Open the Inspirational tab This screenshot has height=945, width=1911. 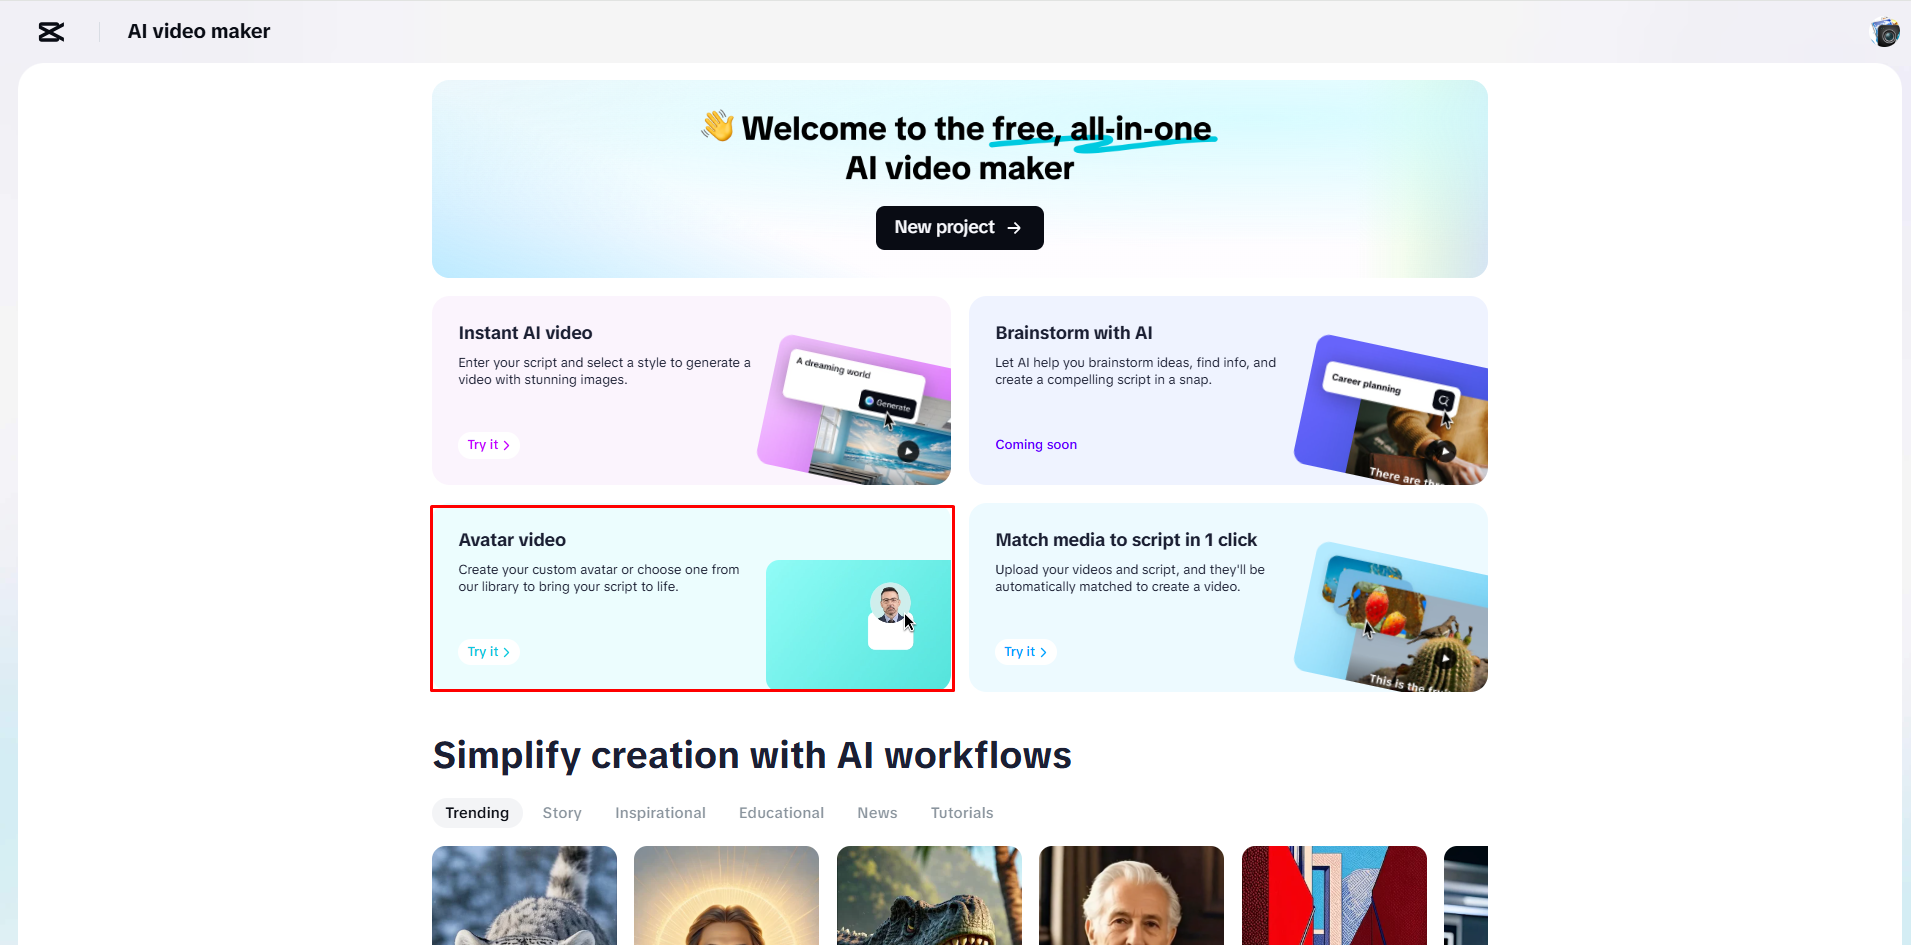[660, 813]
